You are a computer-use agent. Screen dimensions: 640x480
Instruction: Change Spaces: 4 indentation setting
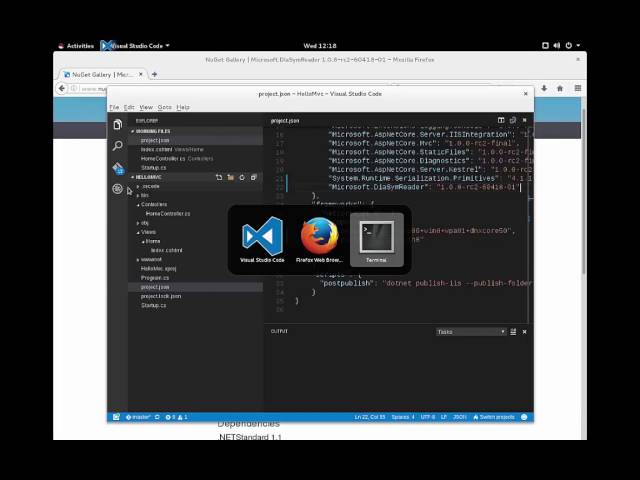[403, 417]
